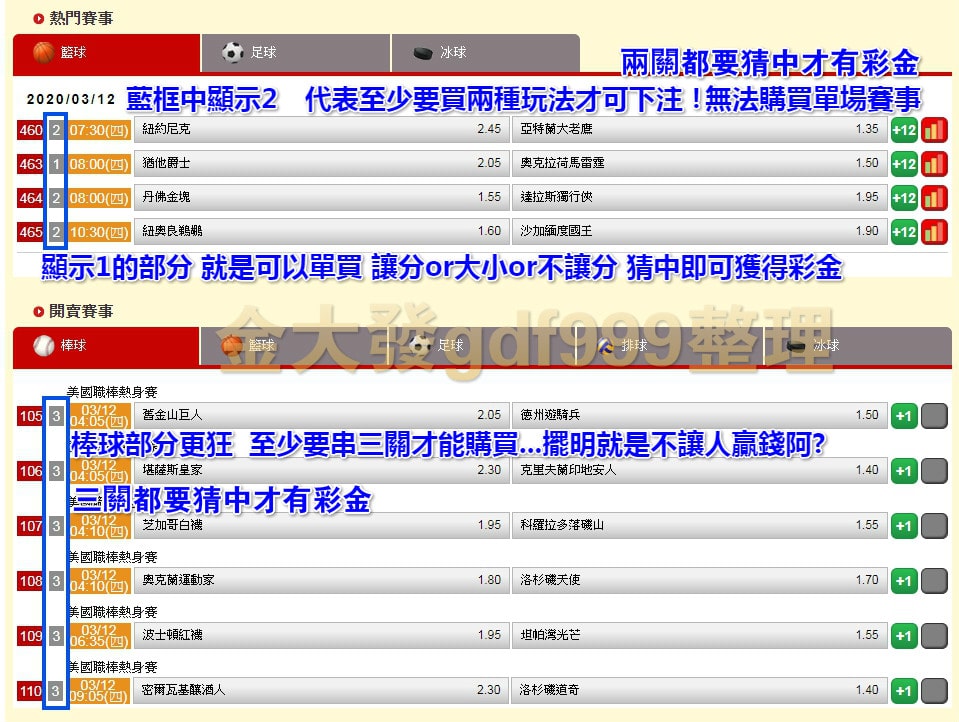Image resolution: width=959 pixels, height=722 pixels.
Task: Open statistics chart icon for game 460
Action: point(934,129)
